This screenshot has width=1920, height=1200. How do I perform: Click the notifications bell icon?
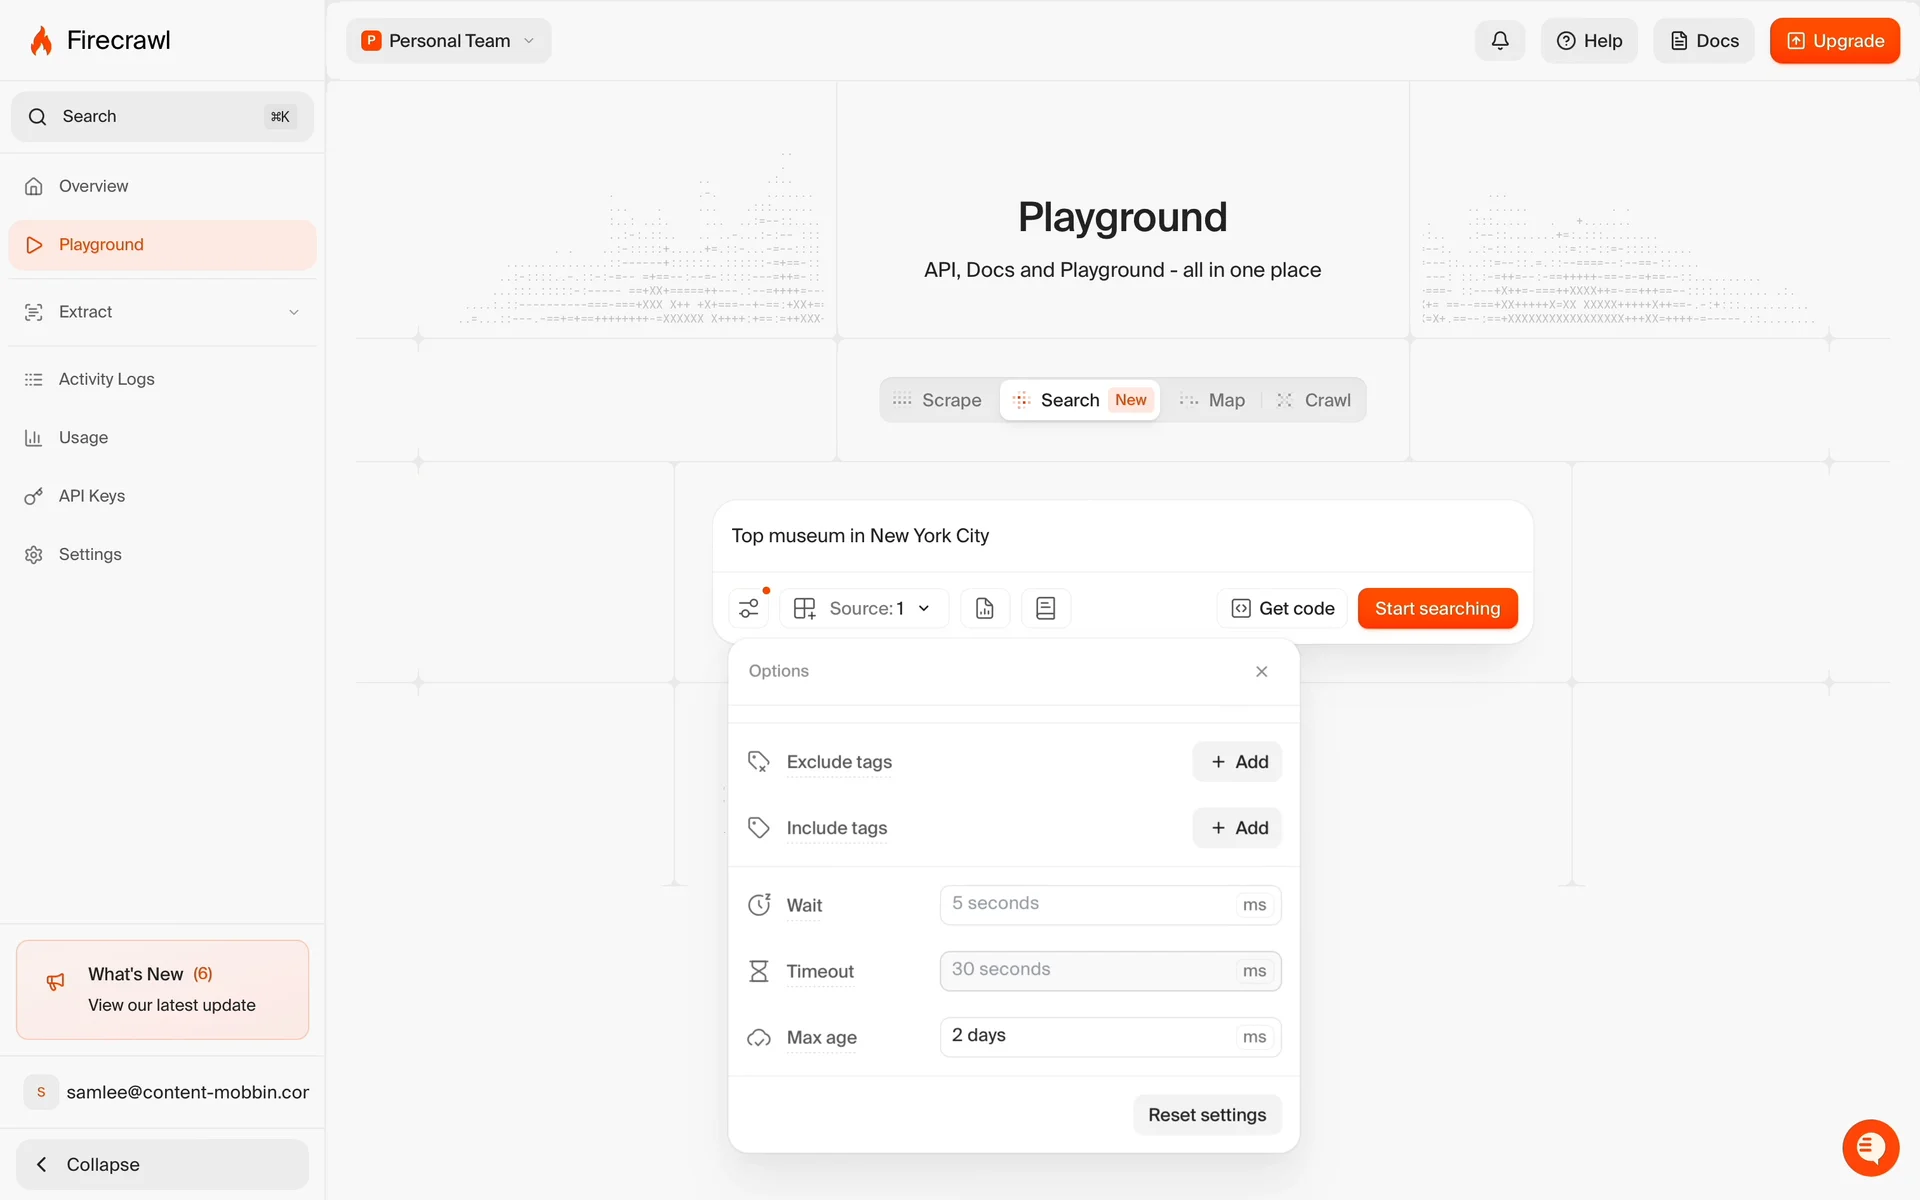[x=1499, y=41]
